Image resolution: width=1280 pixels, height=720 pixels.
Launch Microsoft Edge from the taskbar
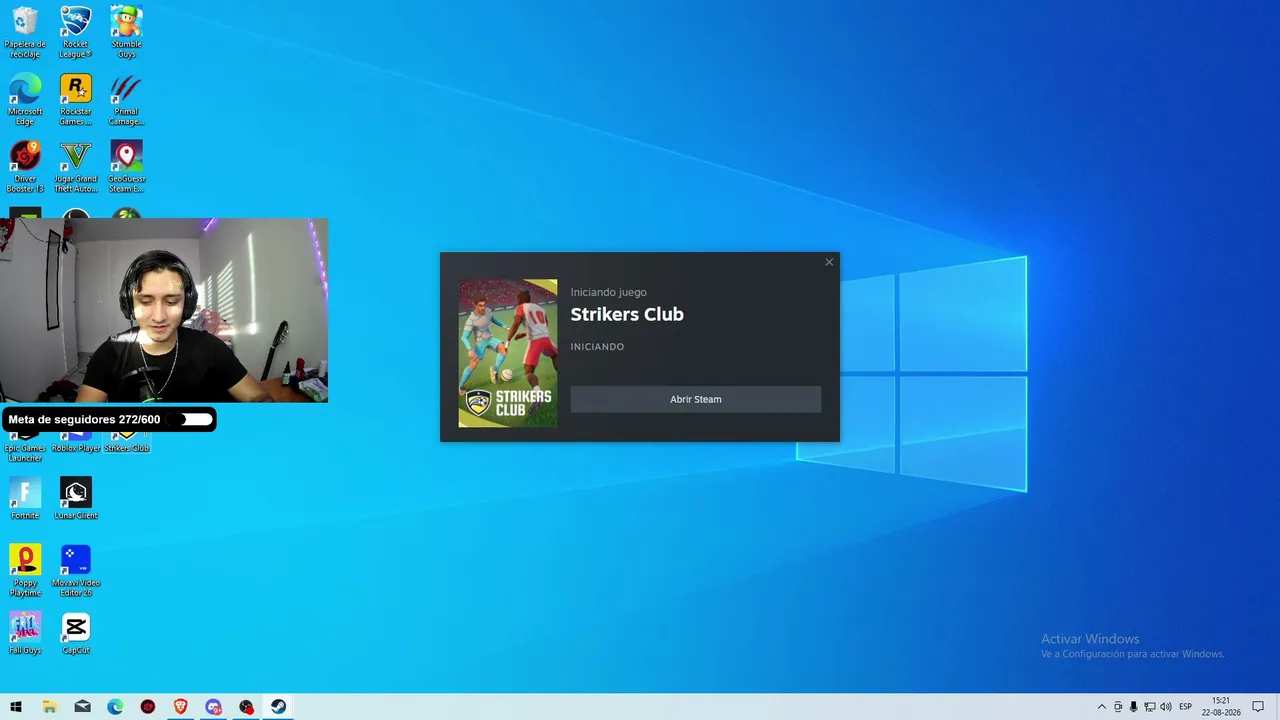click(115, 707)
